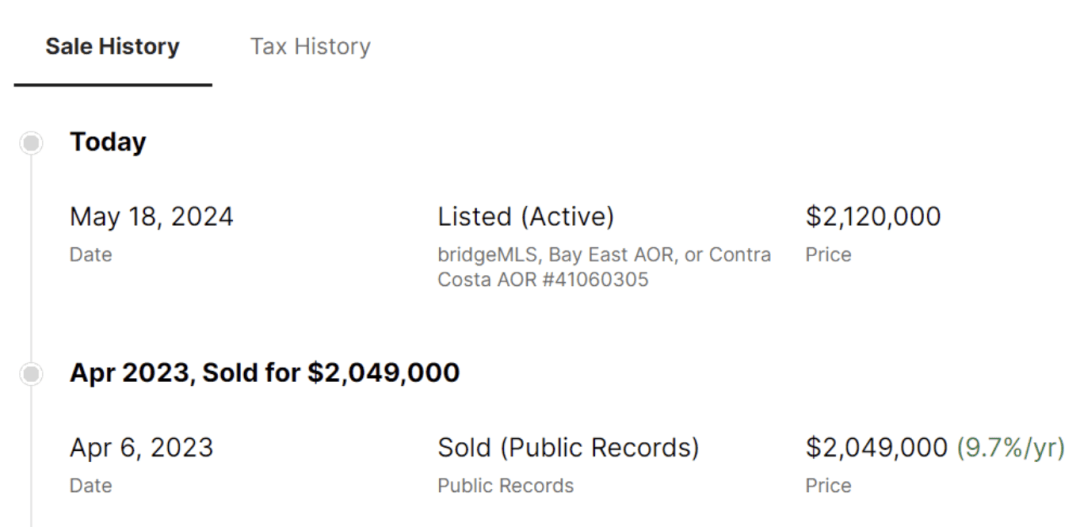
Task: Click the Price label under $2,049,000
Action: [x=828, y=486]
